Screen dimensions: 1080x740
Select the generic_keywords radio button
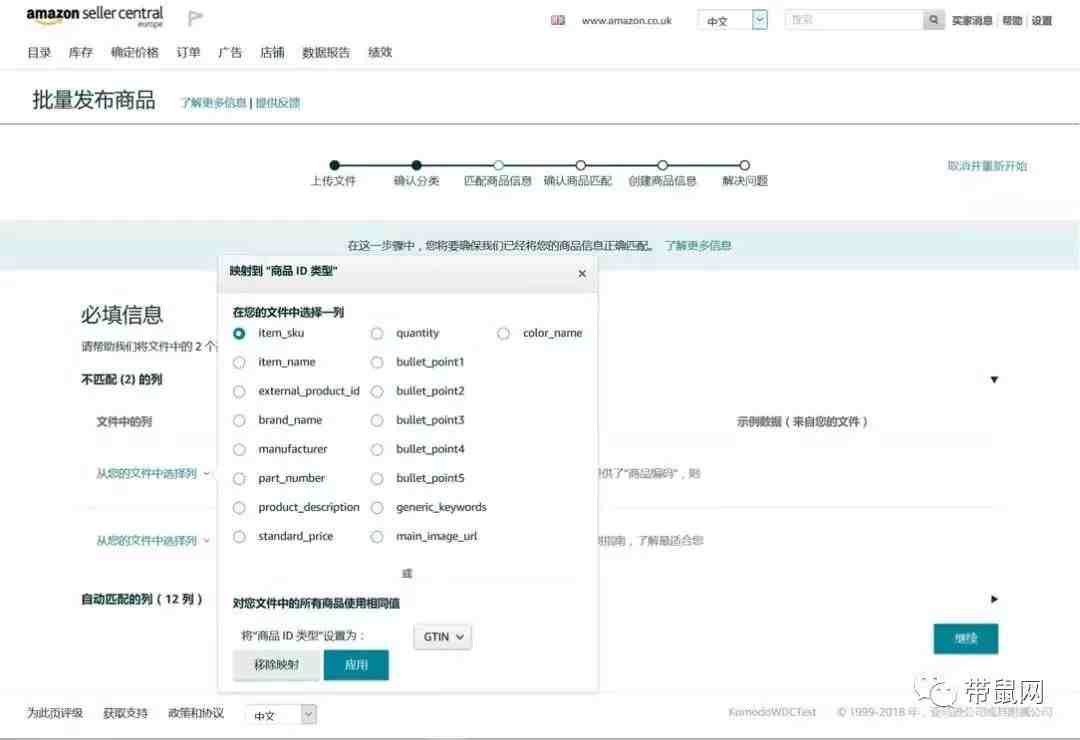point(377,508)
